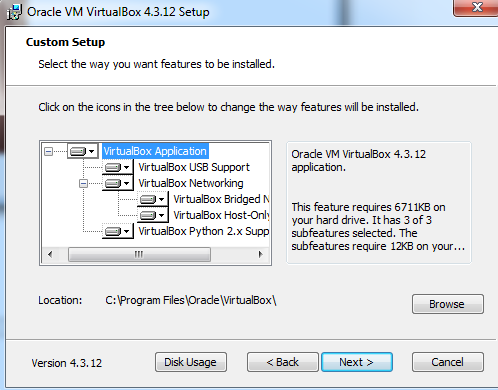Open dropdown arrow beside VirtualBox USB Support
Image resolution: width=498 pixels, height=390 pixels.
click(x=127, y=167)
